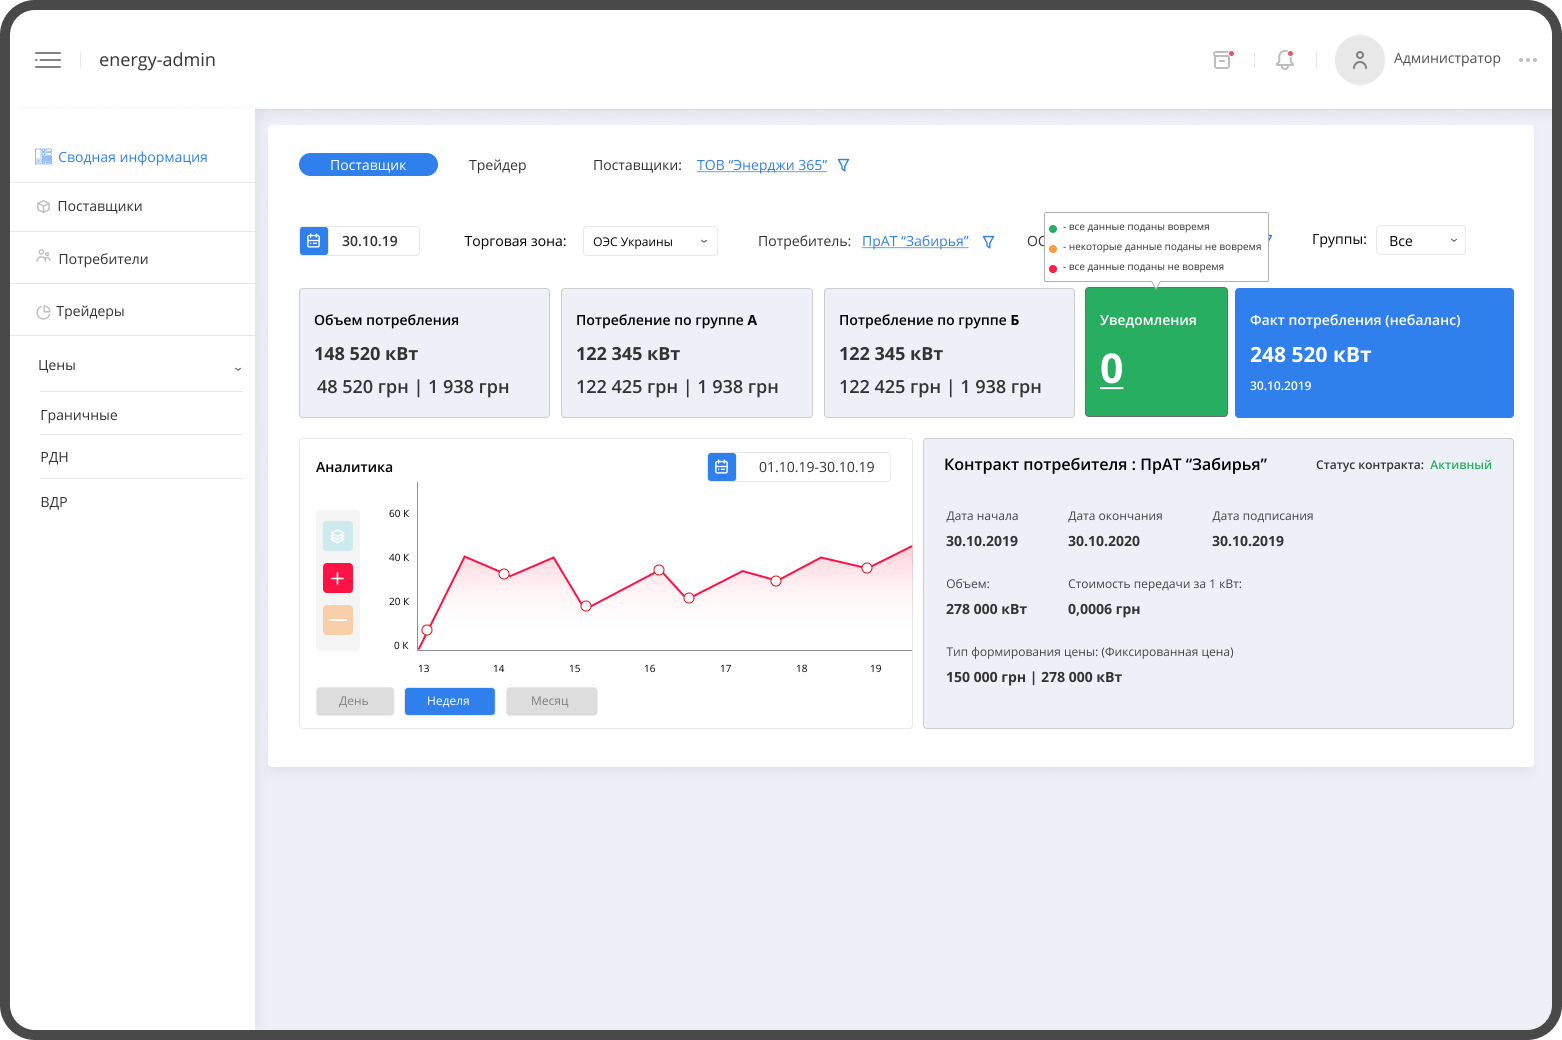The image size is (1562, 1040).
Task: Click the filter icon next to ТОВ "Энерджи 365"
Action: pos(843,165)
